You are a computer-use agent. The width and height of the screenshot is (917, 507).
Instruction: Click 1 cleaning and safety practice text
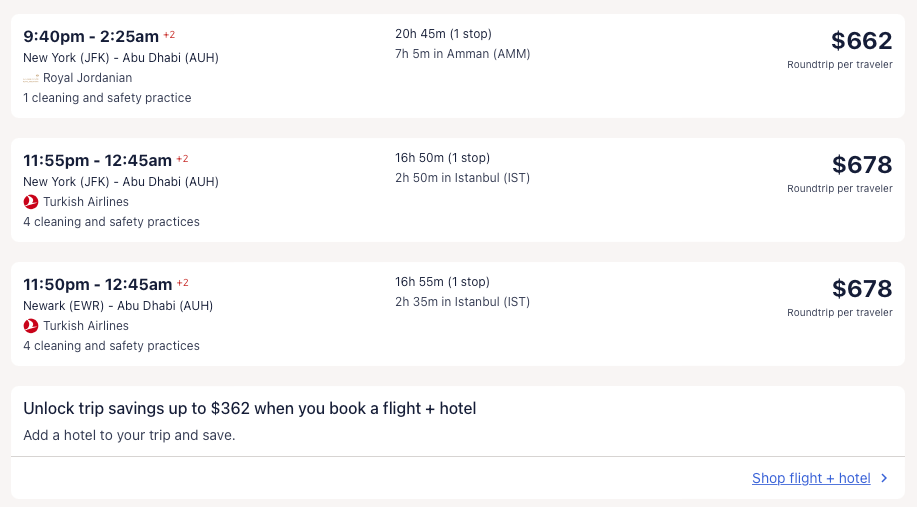(x=107, y=98)
